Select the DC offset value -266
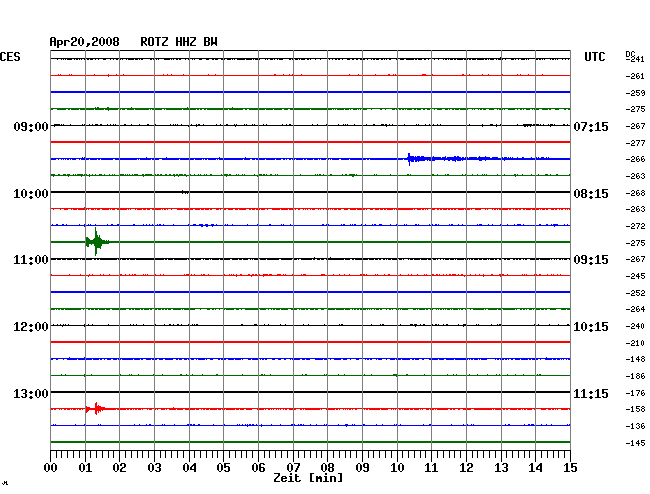650x494 pixels. click(635, 159)
